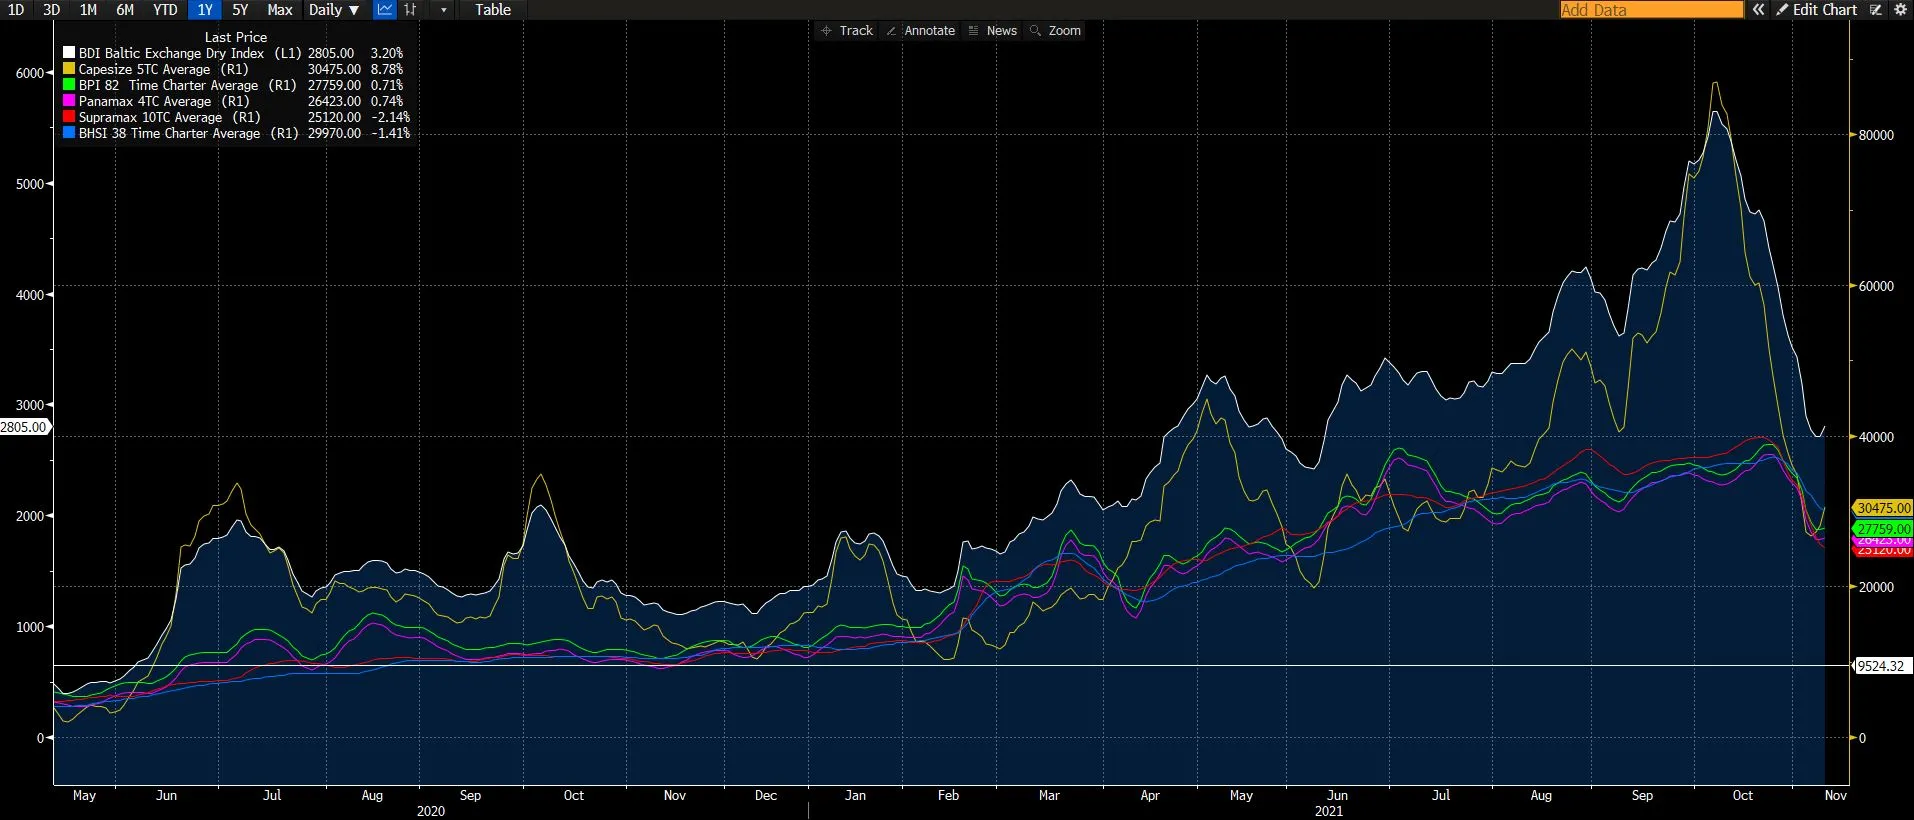Image resolution: width=1914 pixels, height=820 pixels.
Task: Enable the Track crosshair tool
Action: point(847,31)
